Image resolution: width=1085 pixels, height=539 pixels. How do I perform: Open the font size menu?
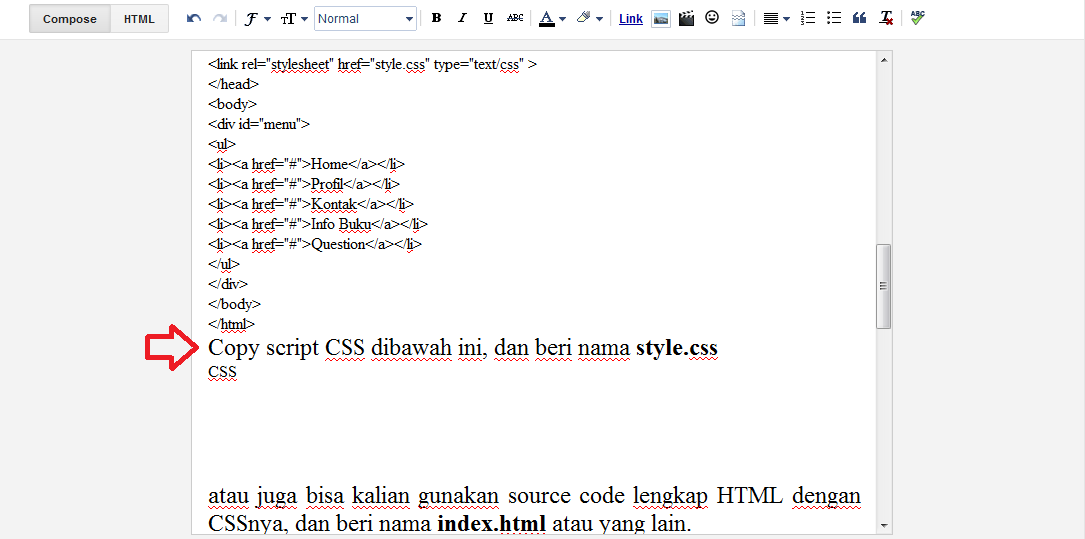point(294,19)
